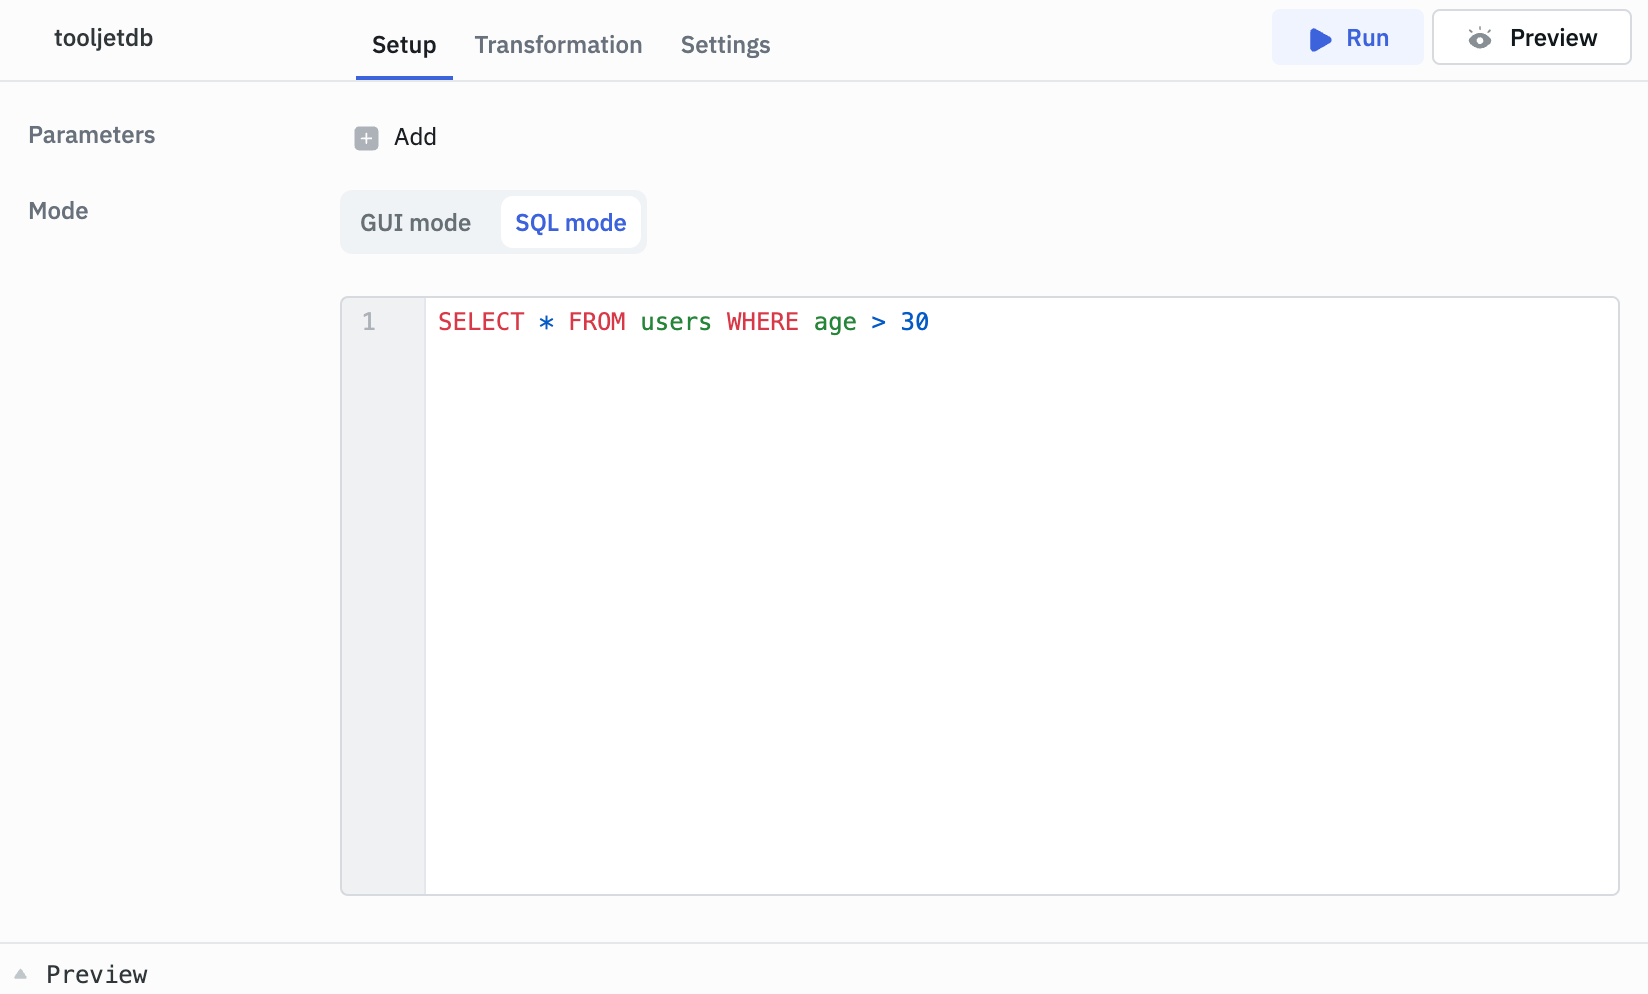Screen dimensions: 1648x994
Task: Click the Preview text in top-right button
Action: [x=1552, y=38]
